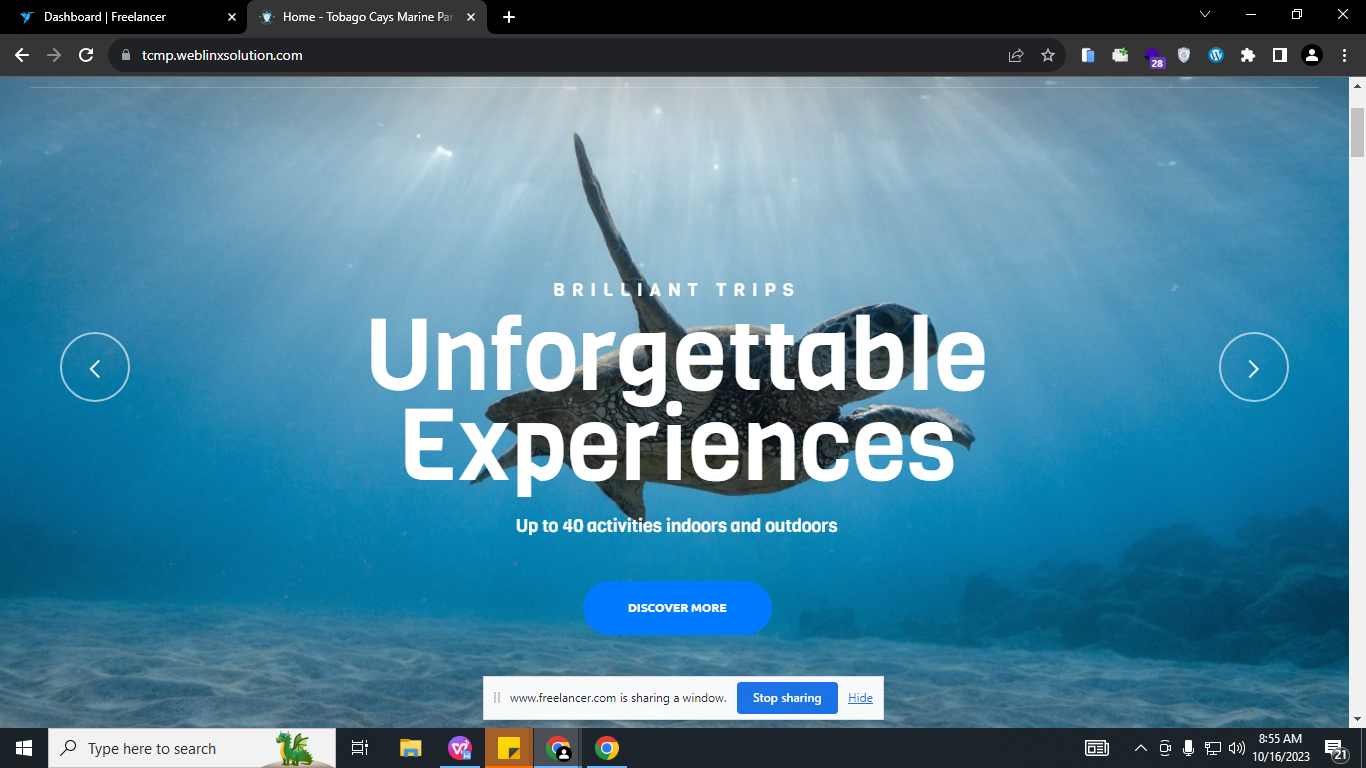Open Chrome's three-dot menu
This screenshot has width=1366, height=768.
coord(1343,56)
